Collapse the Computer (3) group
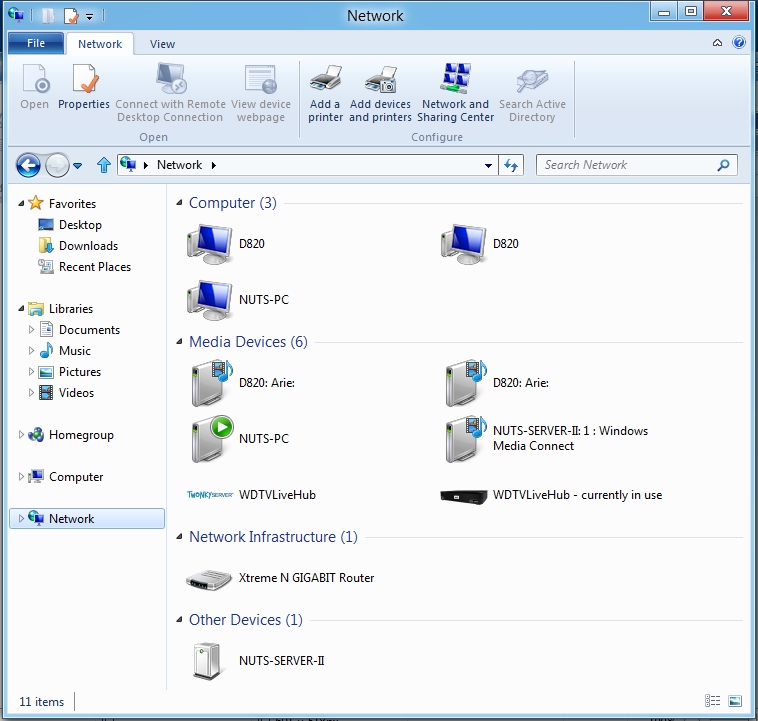The width and height of the screenshot is (758, 721). [179, 203]
